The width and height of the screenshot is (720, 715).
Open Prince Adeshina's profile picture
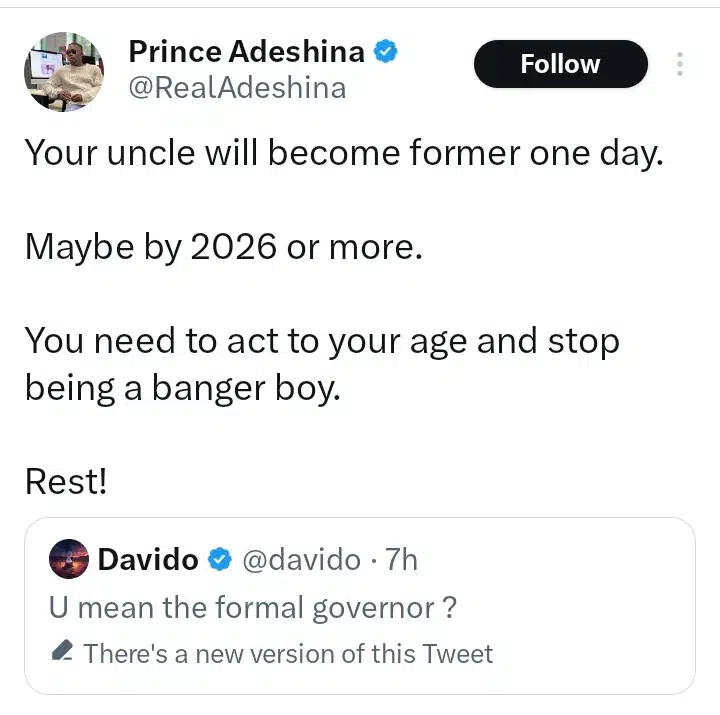click(x=64, y=71)
